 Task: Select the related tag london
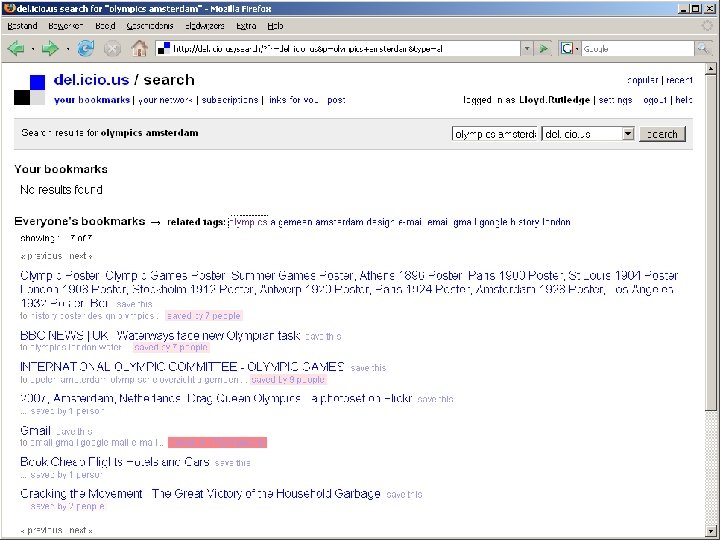click(x=556, y=222)
